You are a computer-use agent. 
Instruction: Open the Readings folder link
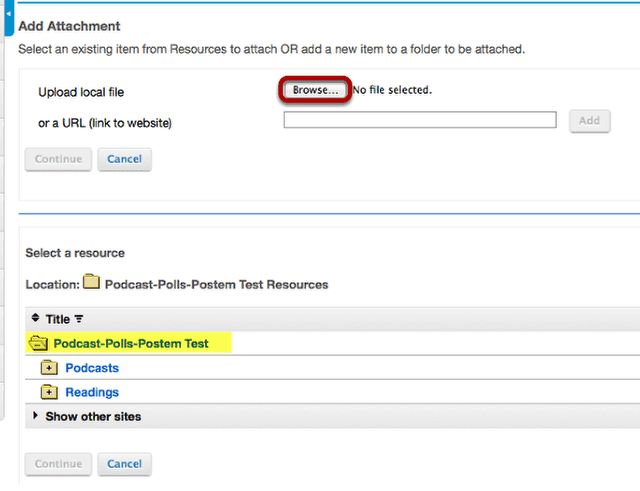92,392
